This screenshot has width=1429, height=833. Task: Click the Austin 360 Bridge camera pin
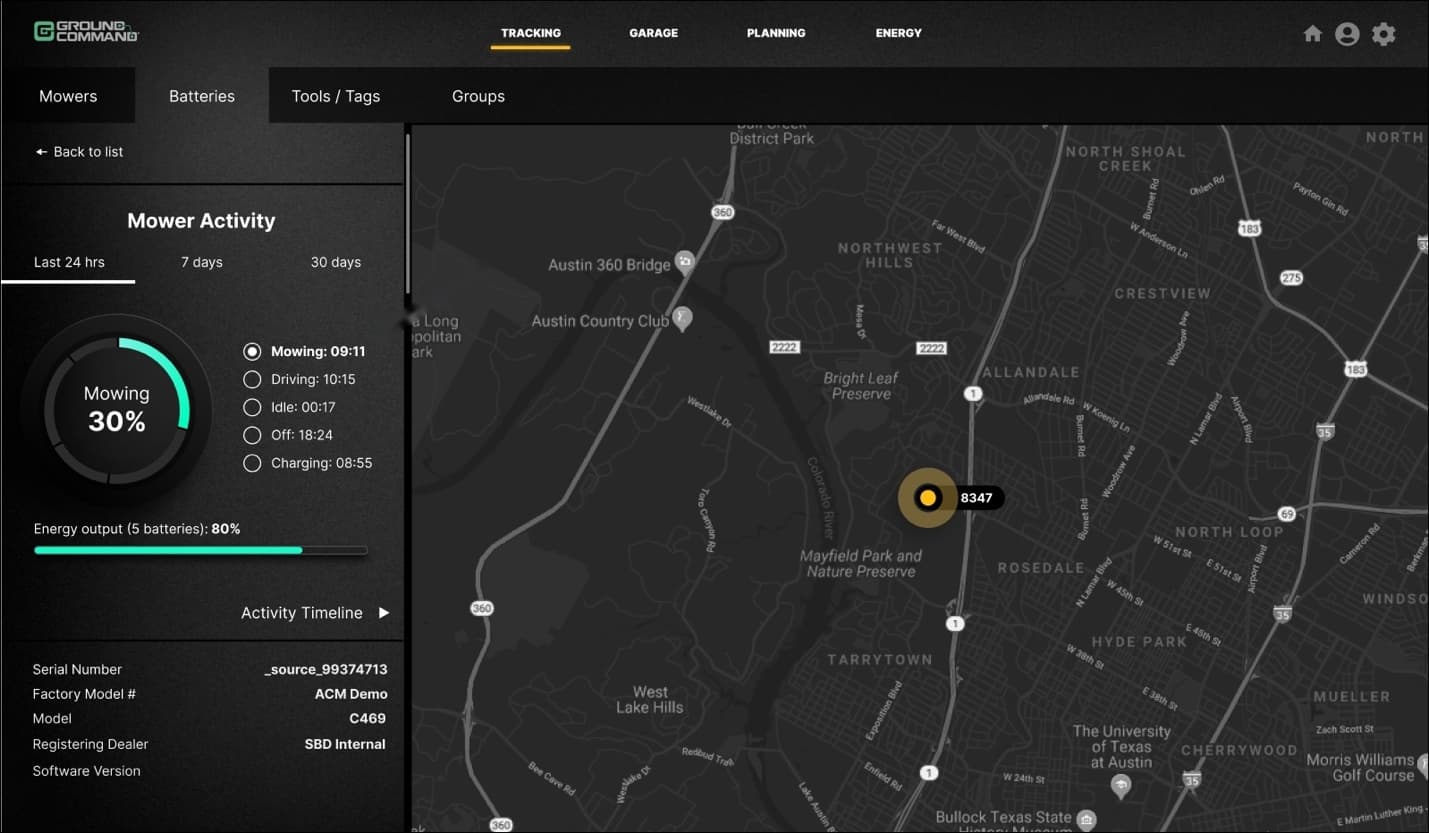pyautogui.click(x=685, y=262)
